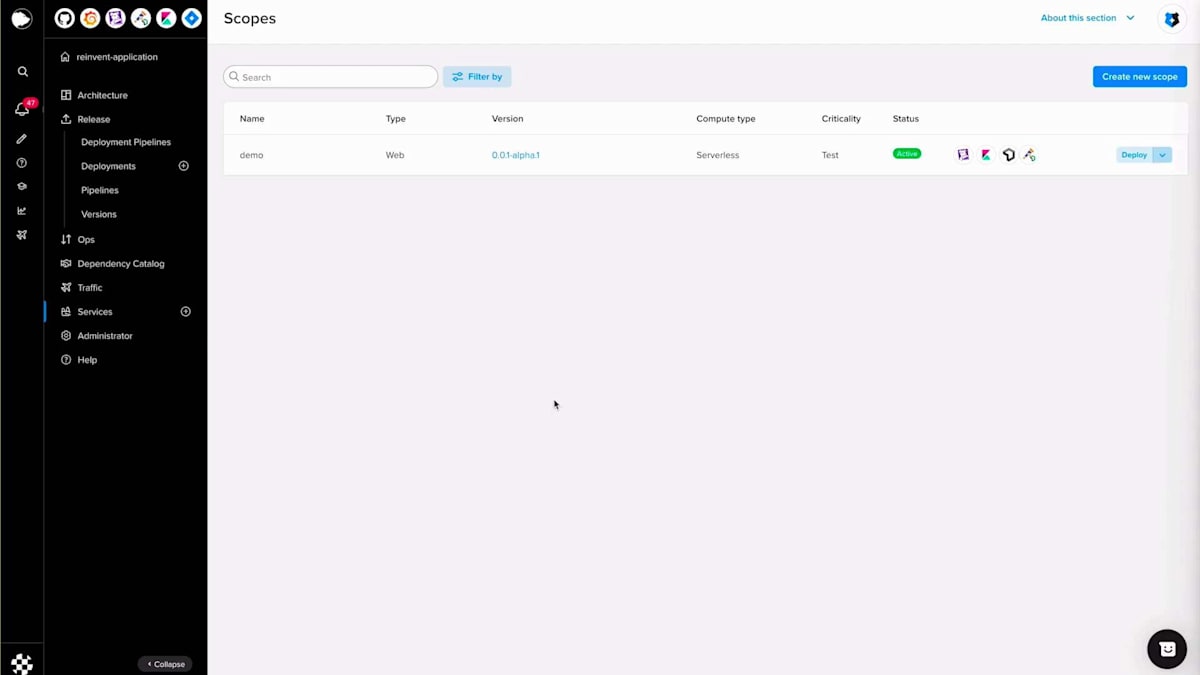Click the Compute type column header
Screen dimensions: 1200x675
point(726,118)
